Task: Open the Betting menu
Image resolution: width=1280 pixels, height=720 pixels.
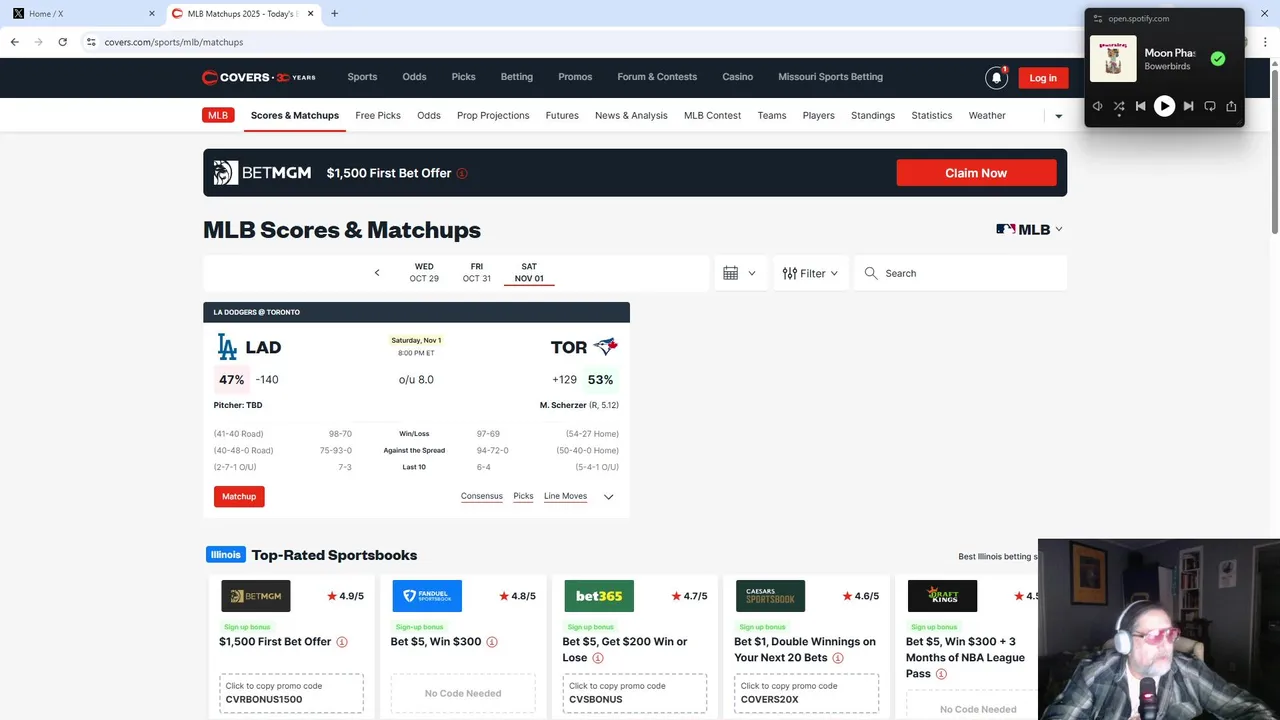Action: 517,77
